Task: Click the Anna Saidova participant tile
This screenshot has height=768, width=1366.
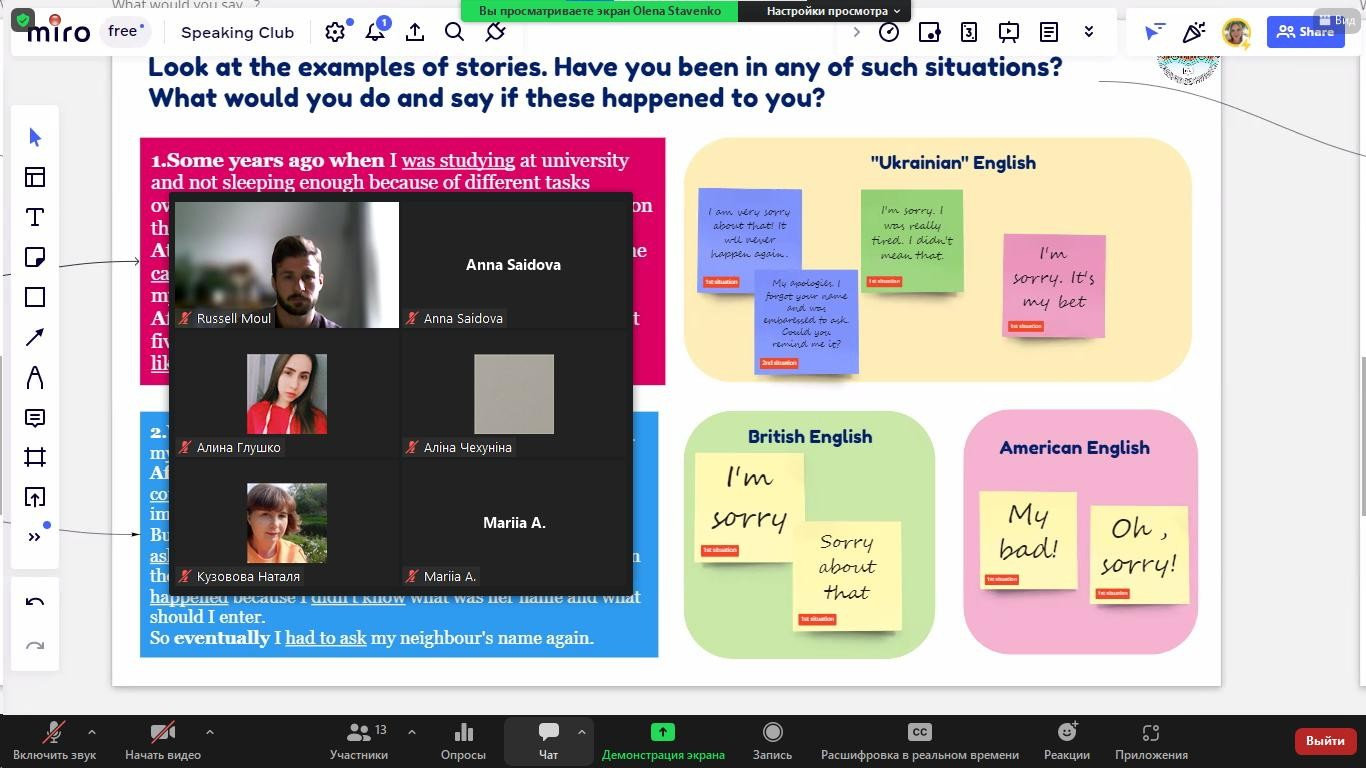Action: click(x=514, y=265)
